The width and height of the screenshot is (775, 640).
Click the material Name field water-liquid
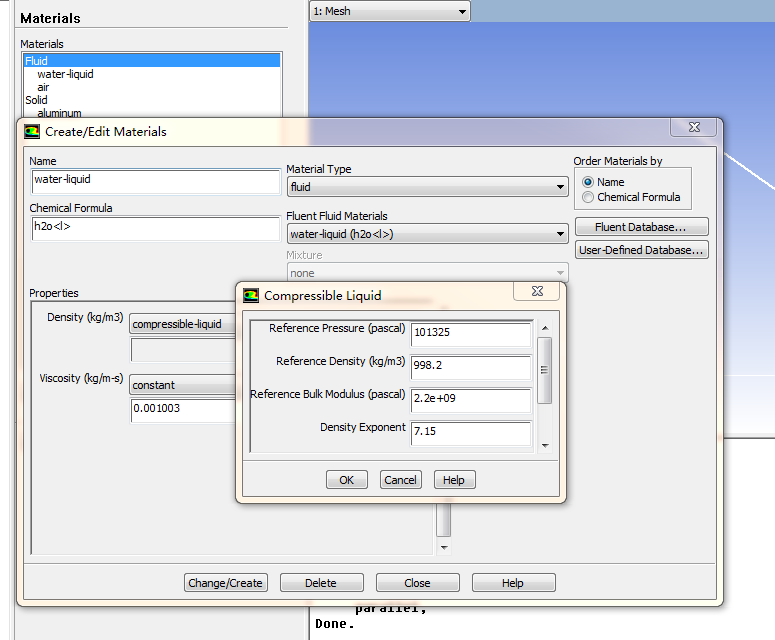pos(156,181)
